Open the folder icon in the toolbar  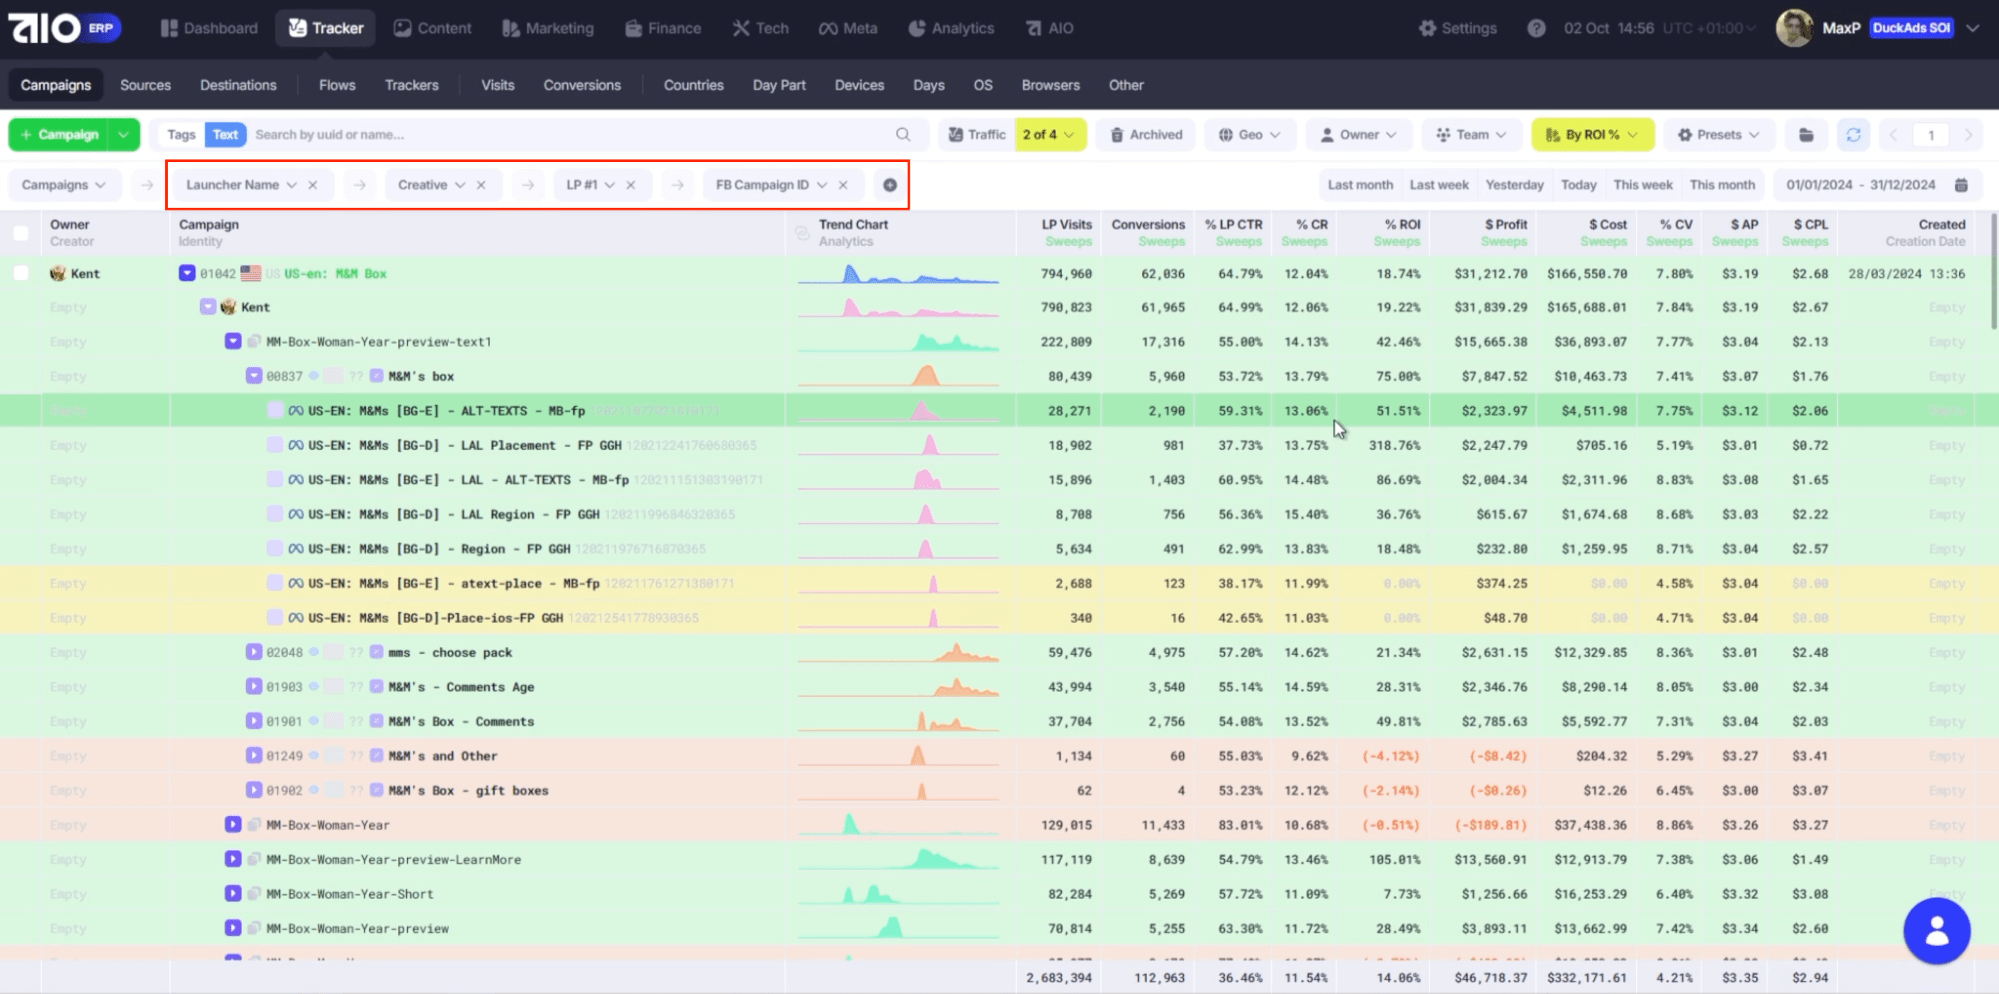coord(1806,135)
